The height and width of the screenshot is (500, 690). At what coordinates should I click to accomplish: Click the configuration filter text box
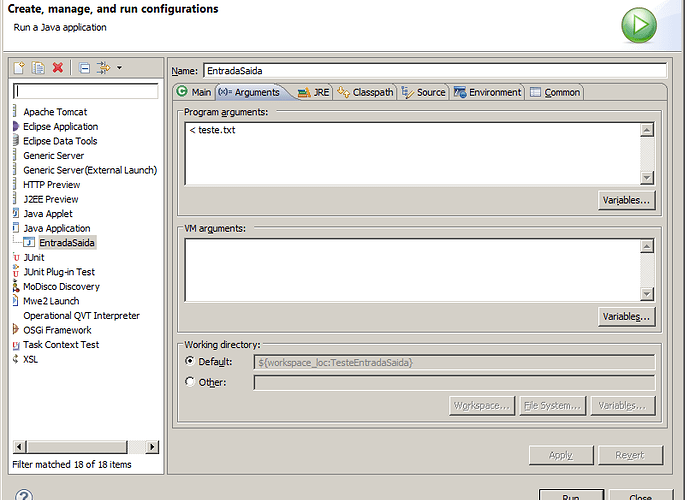point(85,91)
